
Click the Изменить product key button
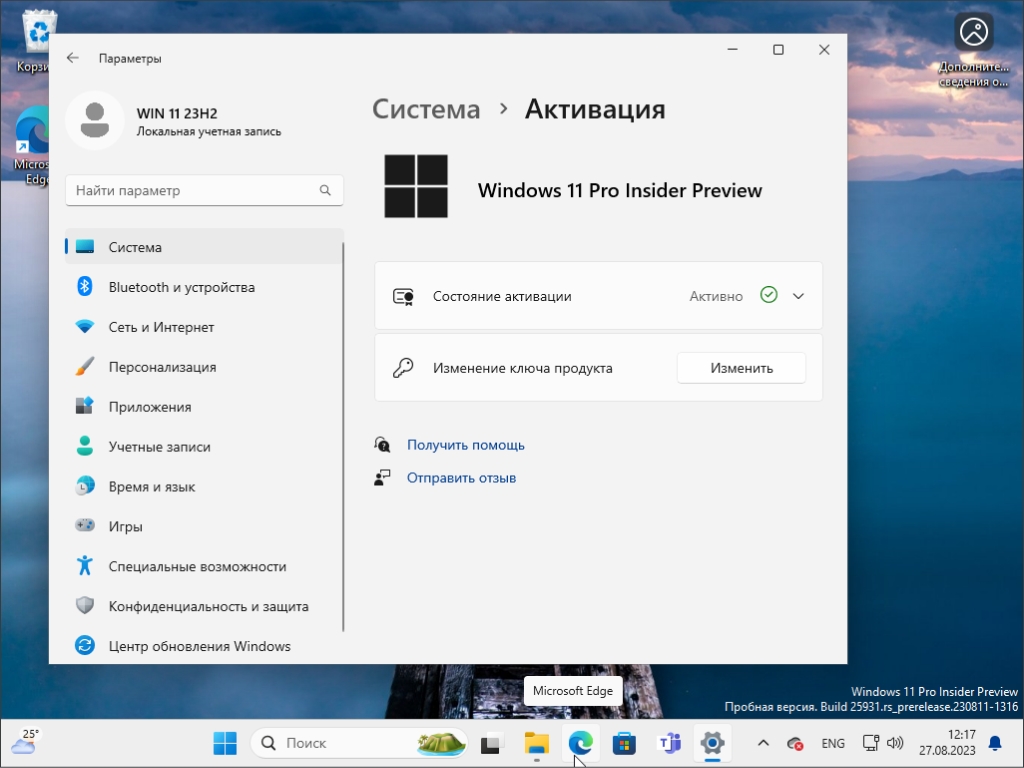pyautogui.click(x=741, y=368)
